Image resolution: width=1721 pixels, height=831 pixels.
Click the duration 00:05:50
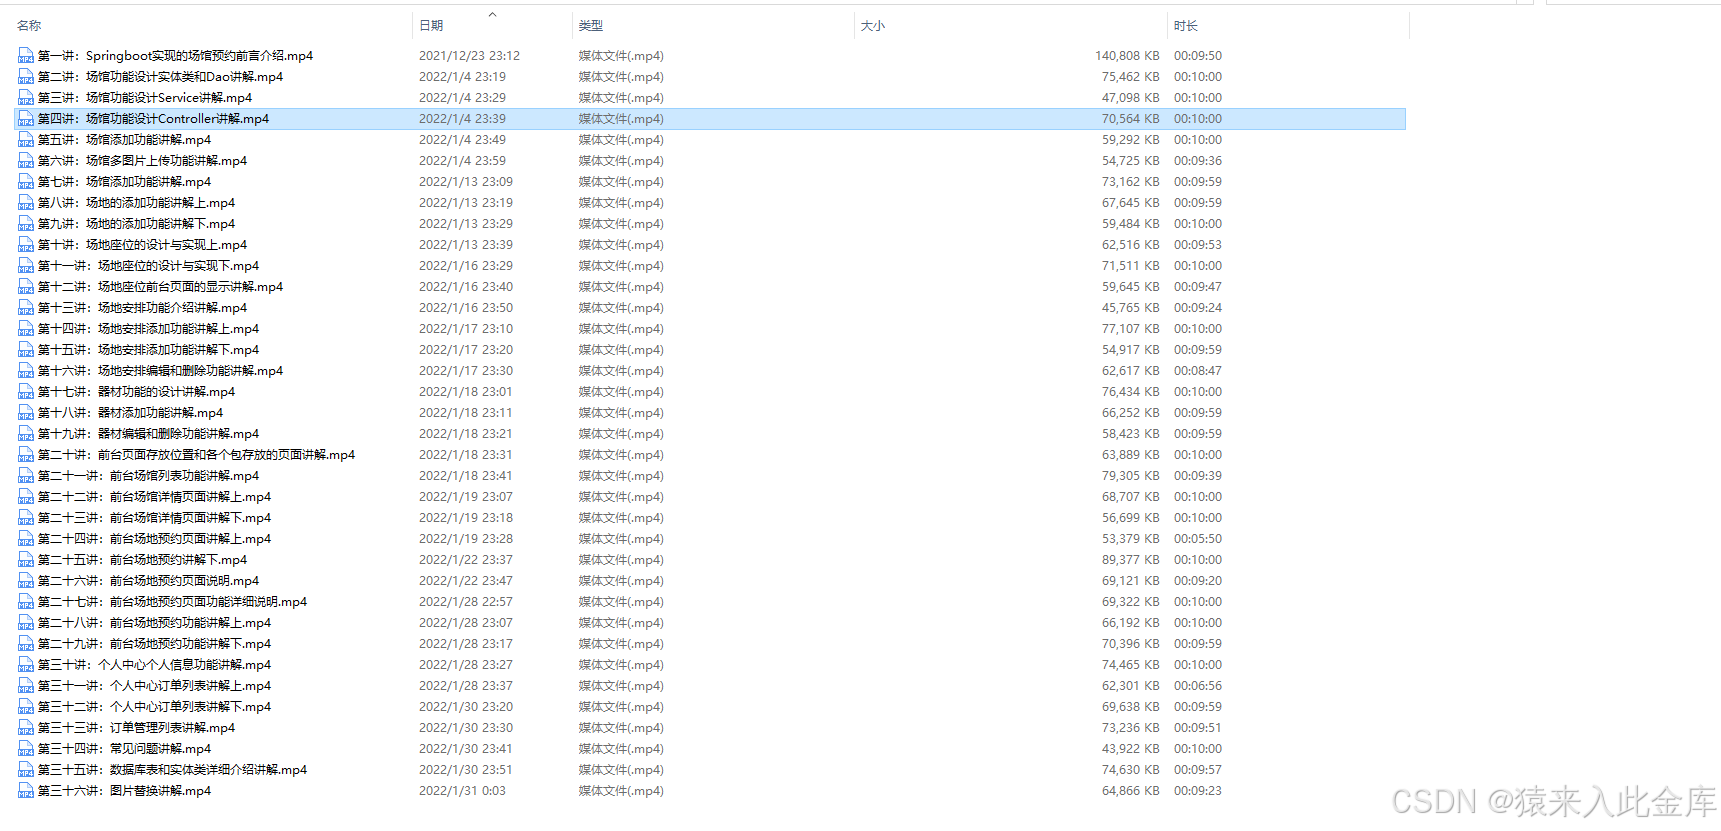click(1198, 539)
